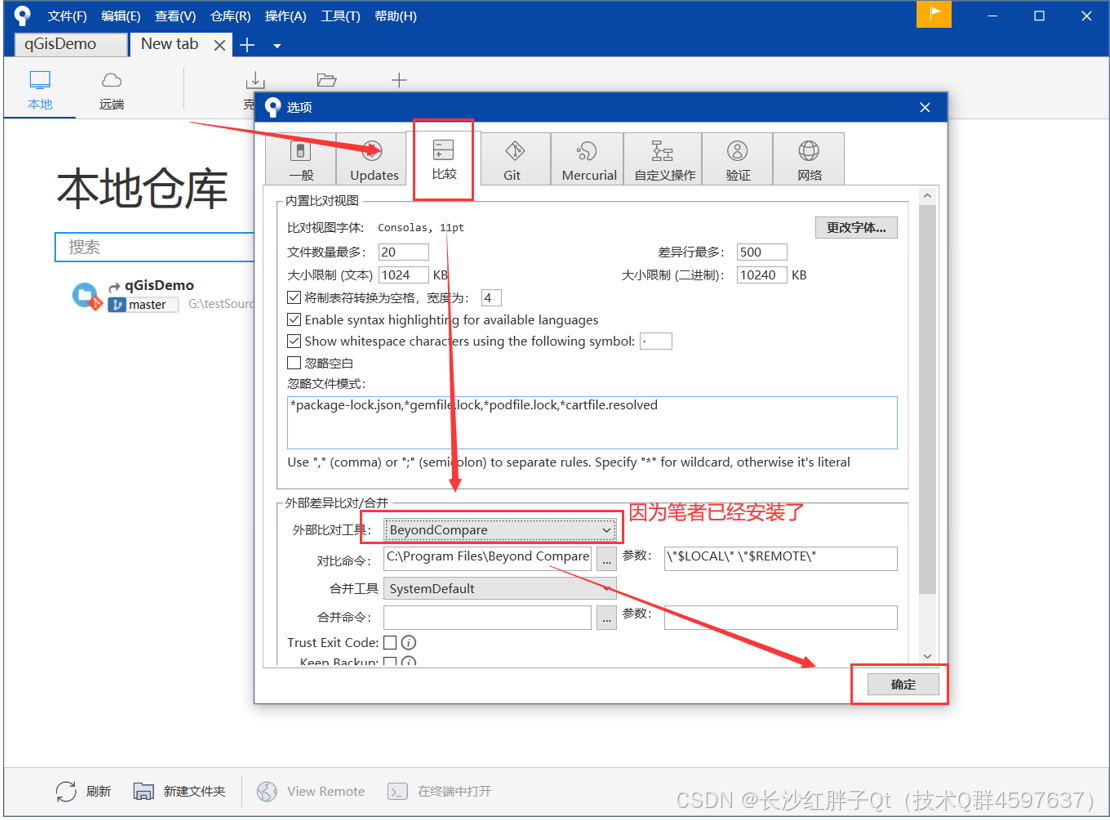Click the options dialog scroll up arrow
1110x820 pixels.
[927, 196]
